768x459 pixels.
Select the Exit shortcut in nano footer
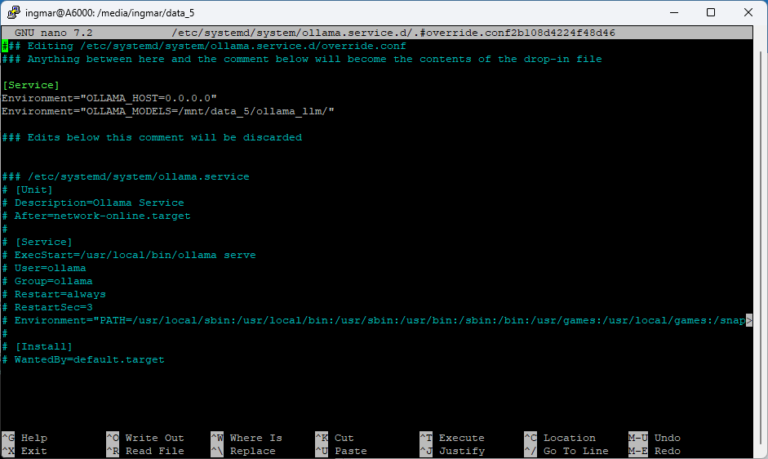click(34, 451)
